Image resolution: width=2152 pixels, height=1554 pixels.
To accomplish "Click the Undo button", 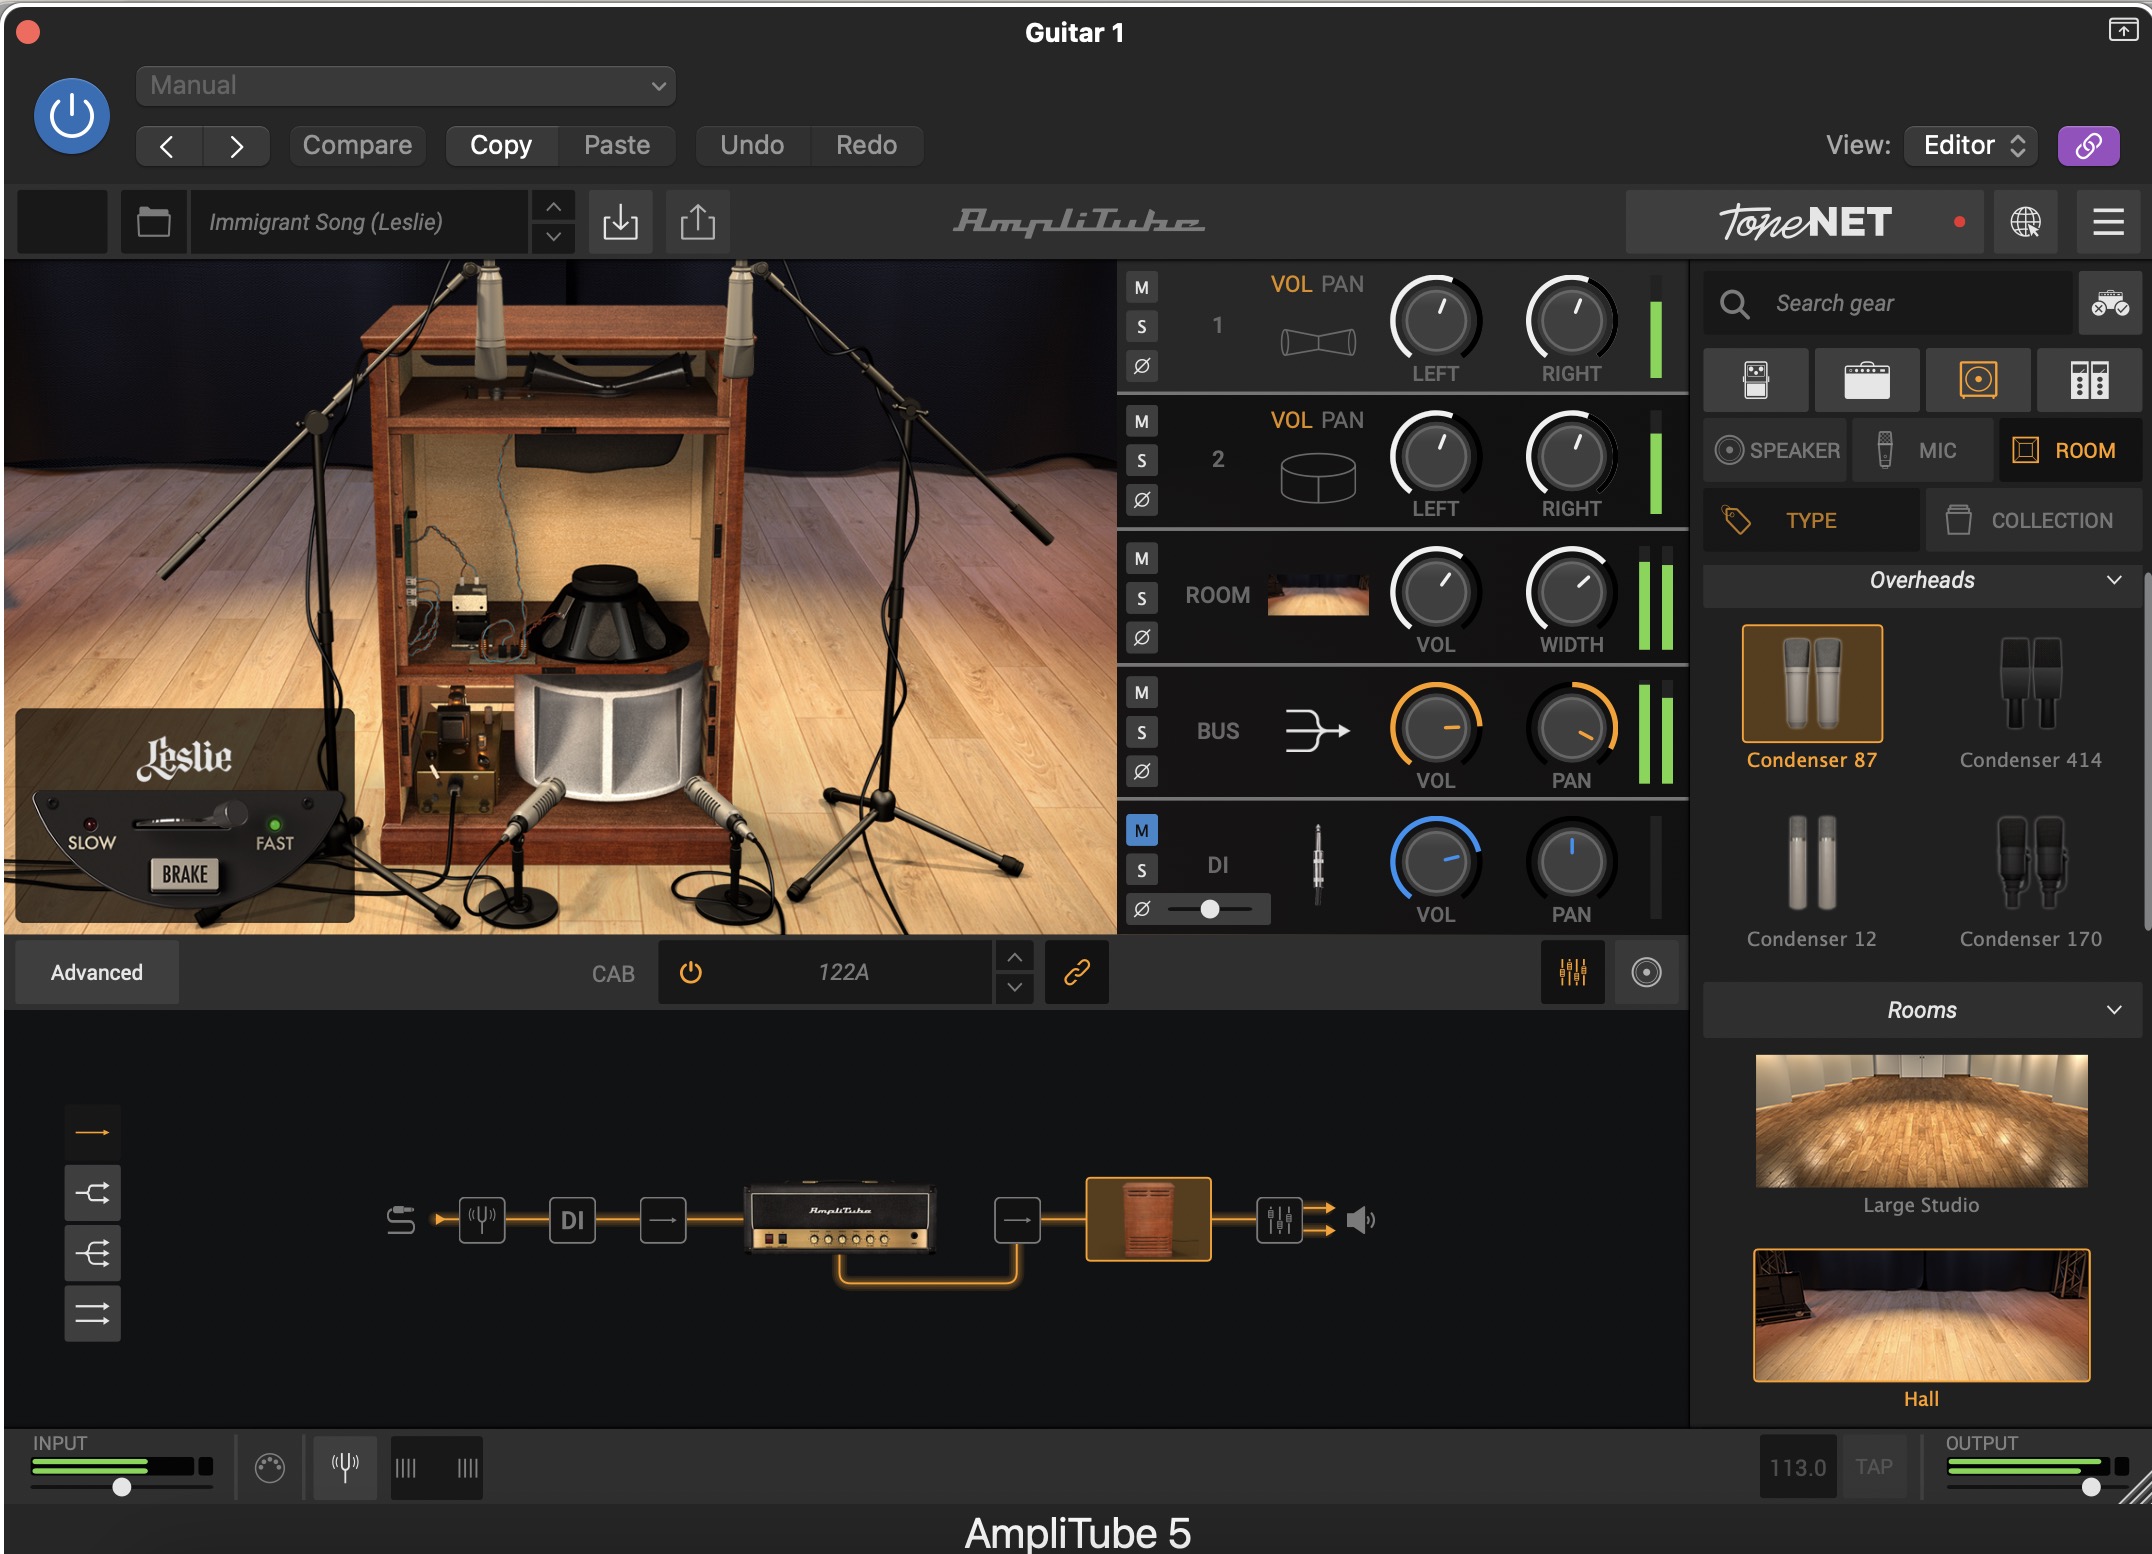I will 752,146.
